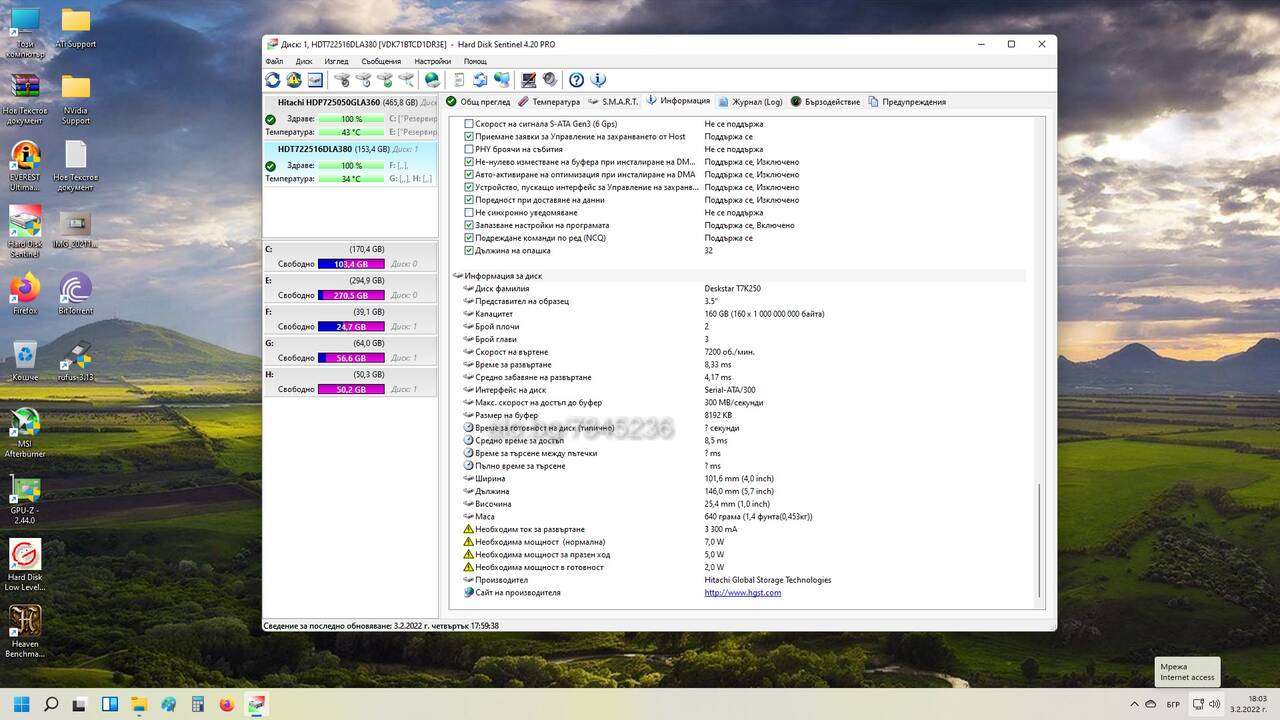Click the blue info bubble toolbar icon
This screenshot has width=1280, height=720.
598,80
